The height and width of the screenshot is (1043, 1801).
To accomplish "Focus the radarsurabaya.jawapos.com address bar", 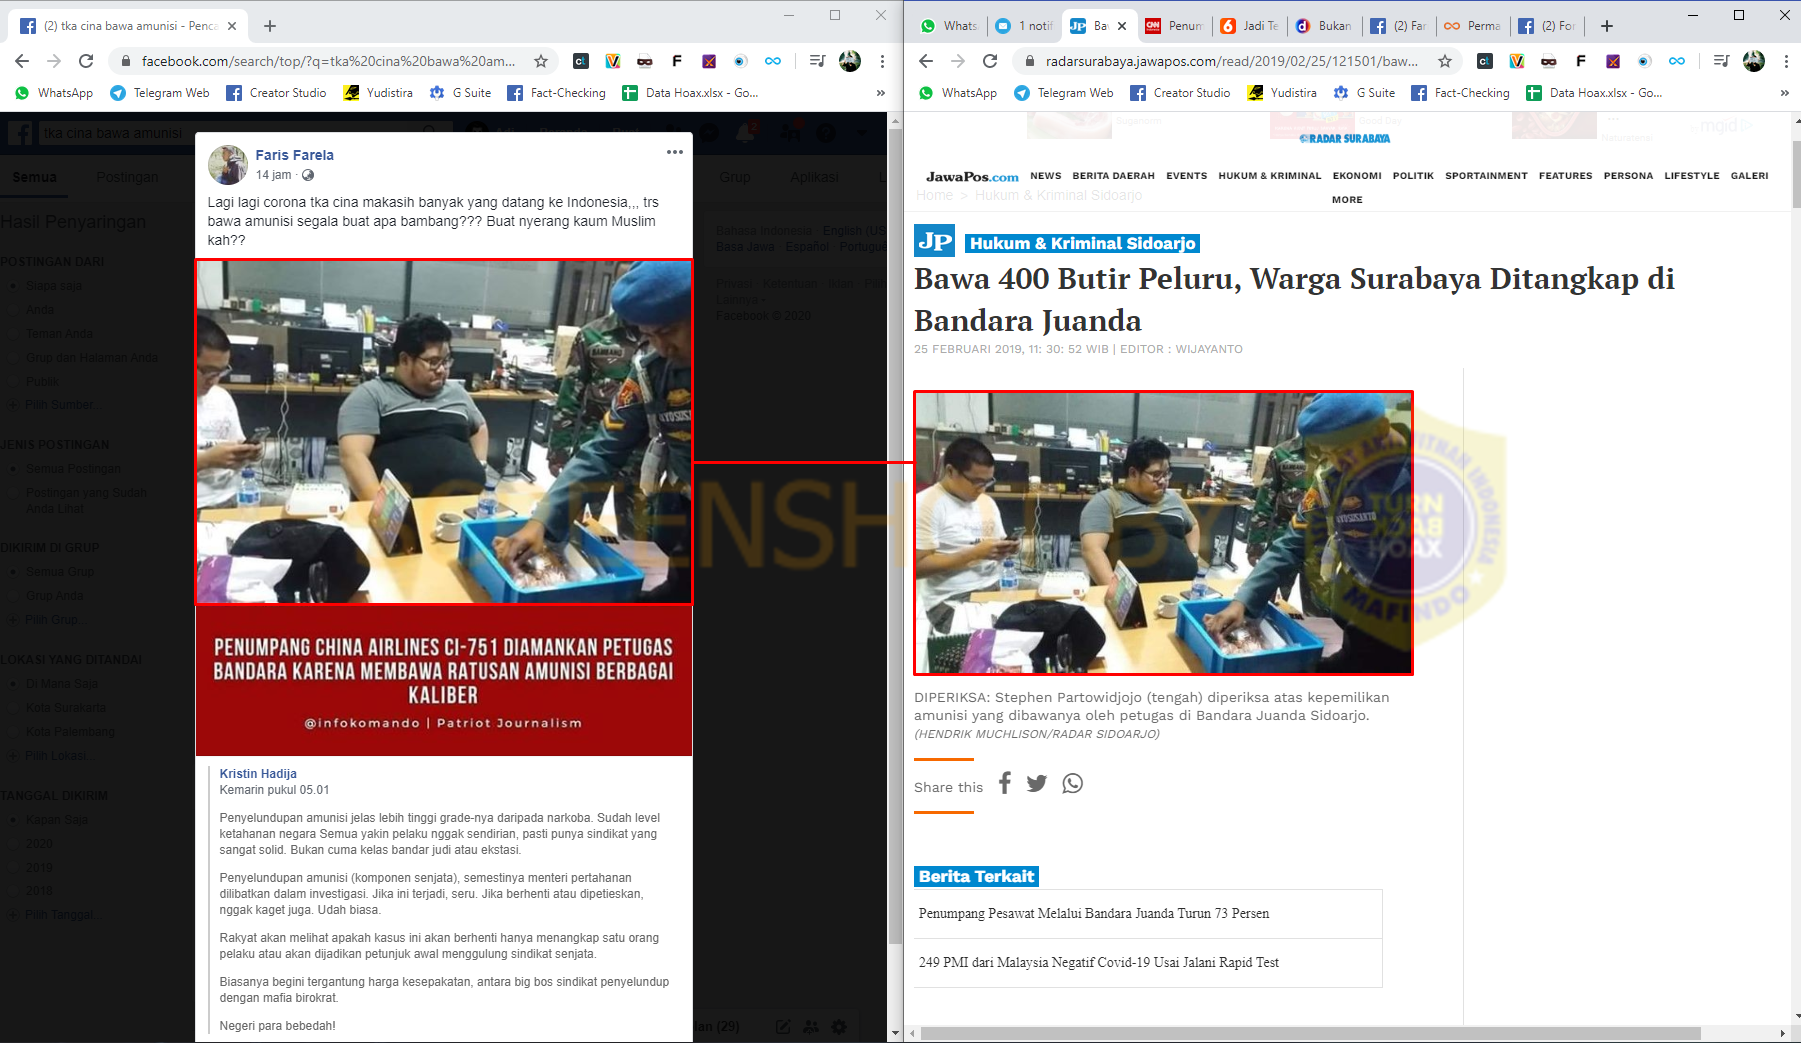I will pyautogui.click(x=1231, y=61).
